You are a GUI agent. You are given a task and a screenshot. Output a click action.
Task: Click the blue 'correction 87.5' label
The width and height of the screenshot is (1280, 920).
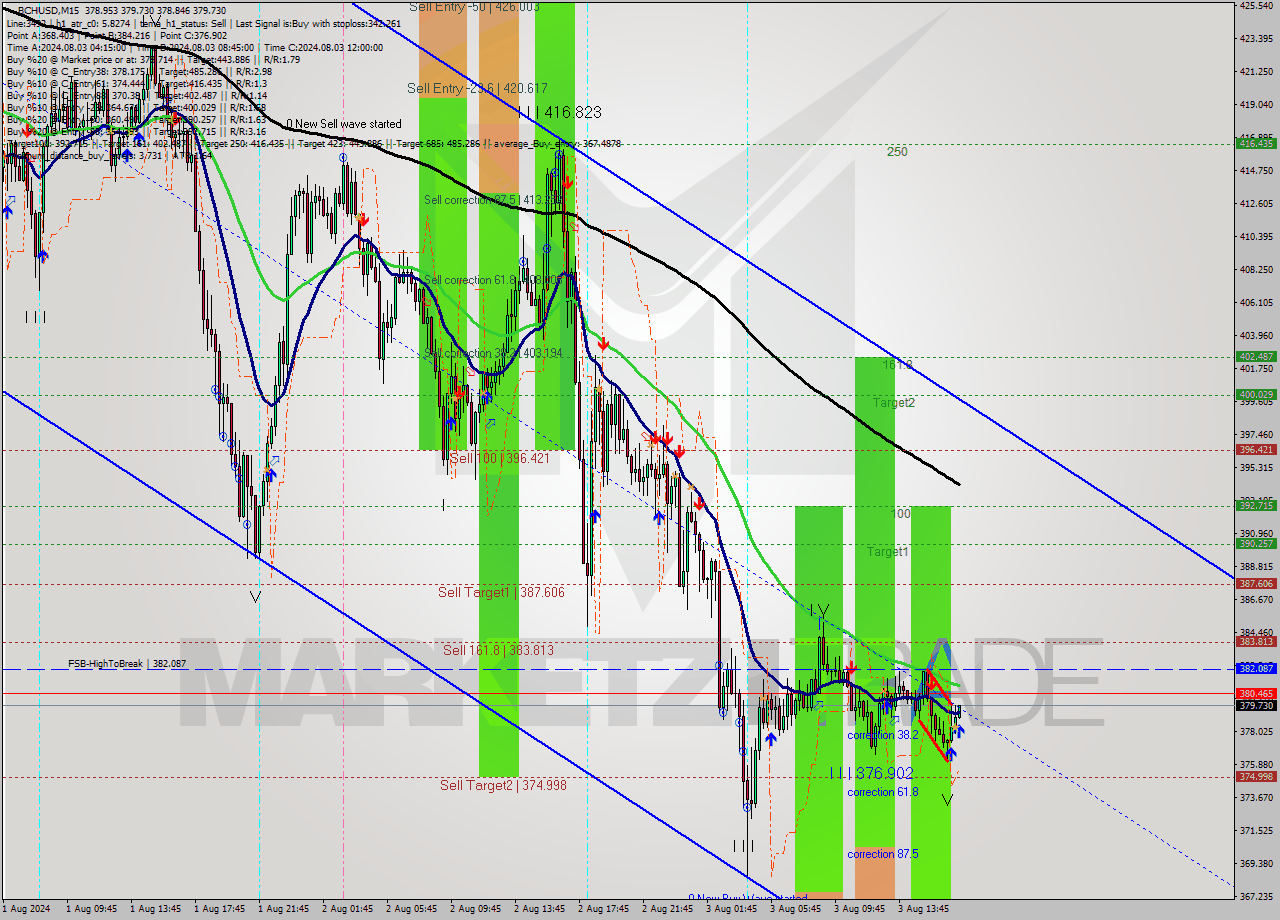click(x=883, y=854)
